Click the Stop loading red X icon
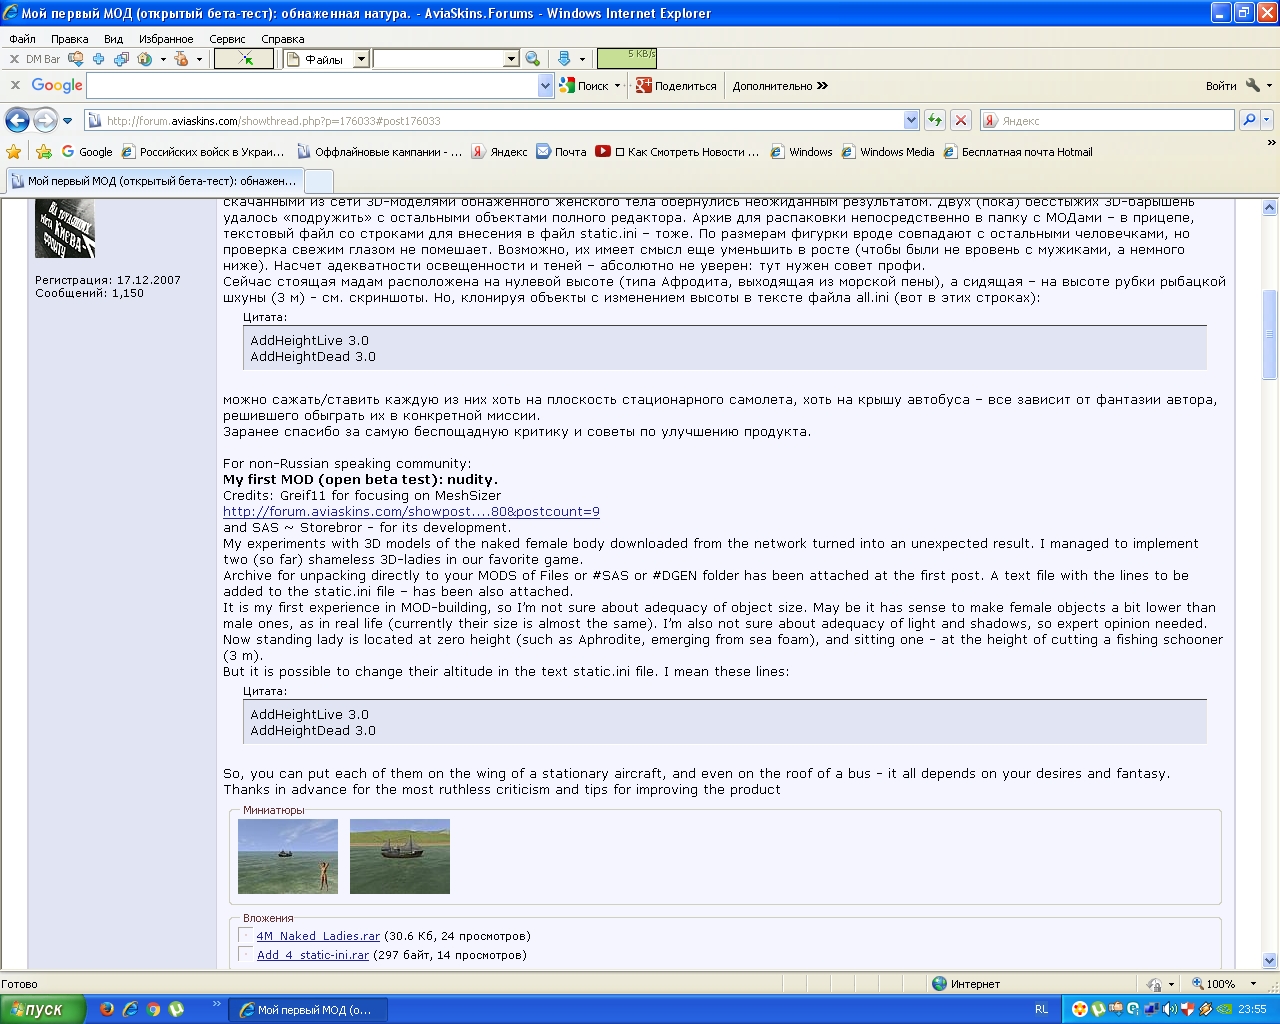 961,120
